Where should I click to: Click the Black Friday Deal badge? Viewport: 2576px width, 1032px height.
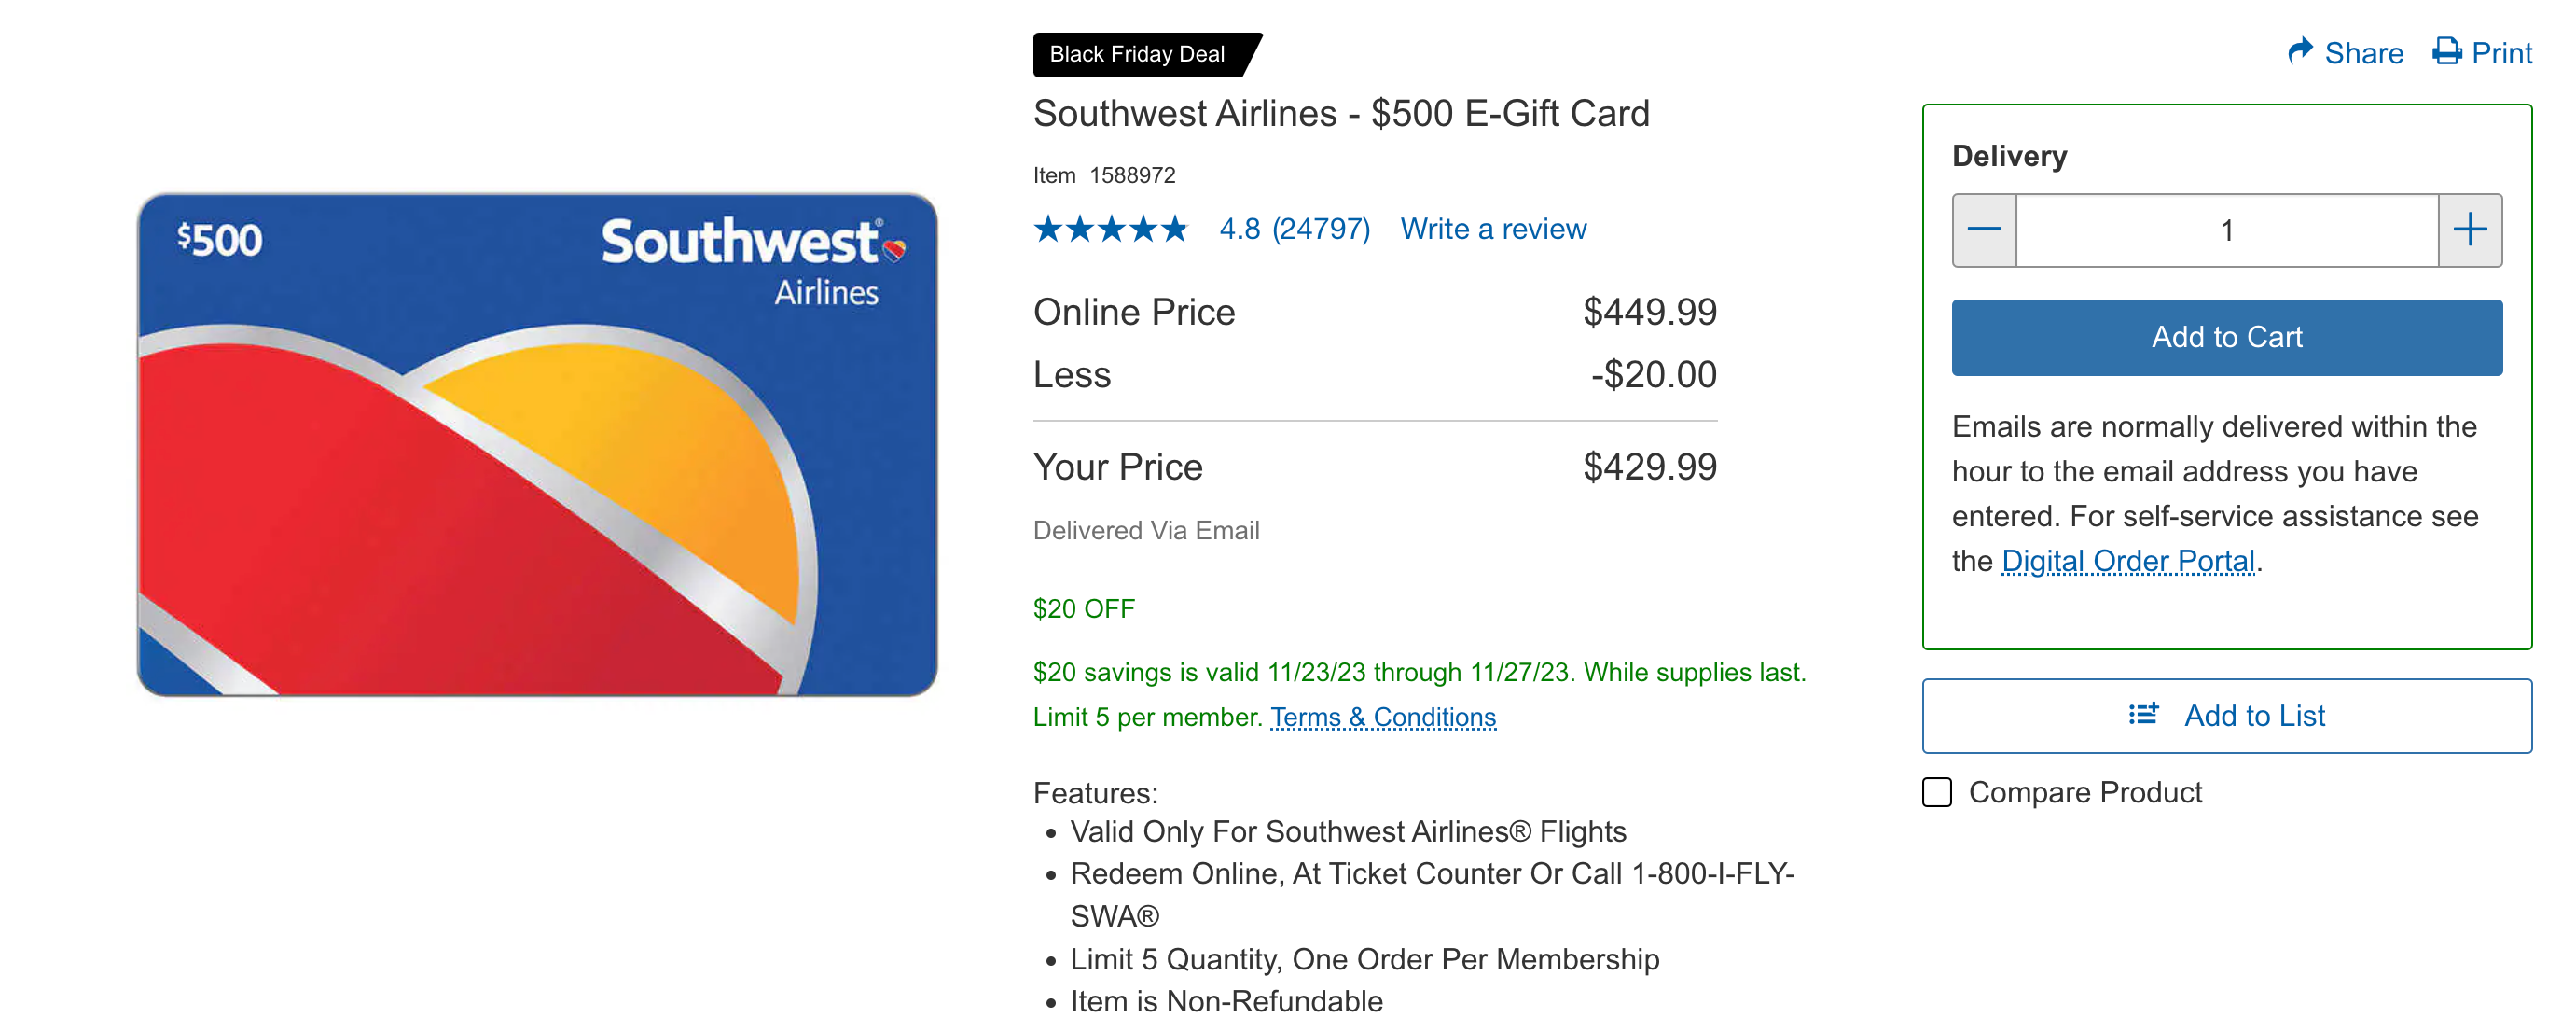tap(1138, 54)
